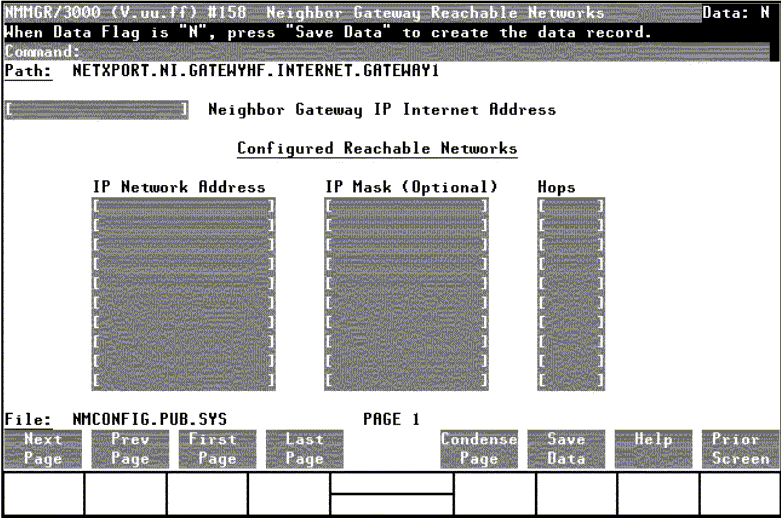
Task: Return using Prior Screen key
Action: pos(741,449)
